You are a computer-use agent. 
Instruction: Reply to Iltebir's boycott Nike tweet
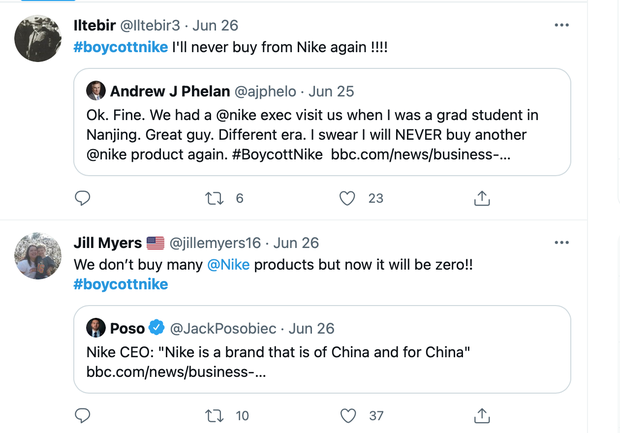tap(83, 198)
